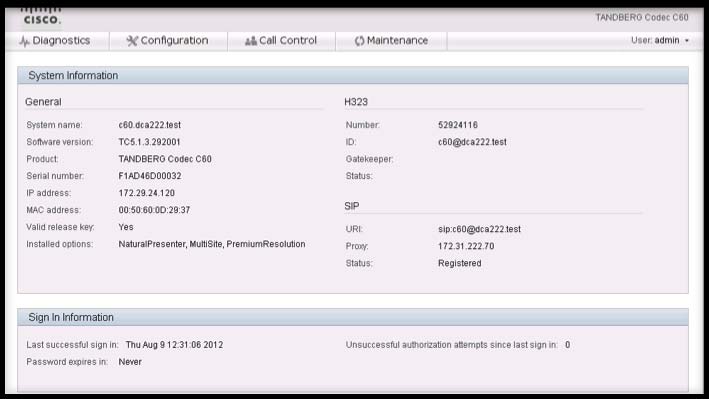Click serial number F1AD46D00032

(150, 176)
